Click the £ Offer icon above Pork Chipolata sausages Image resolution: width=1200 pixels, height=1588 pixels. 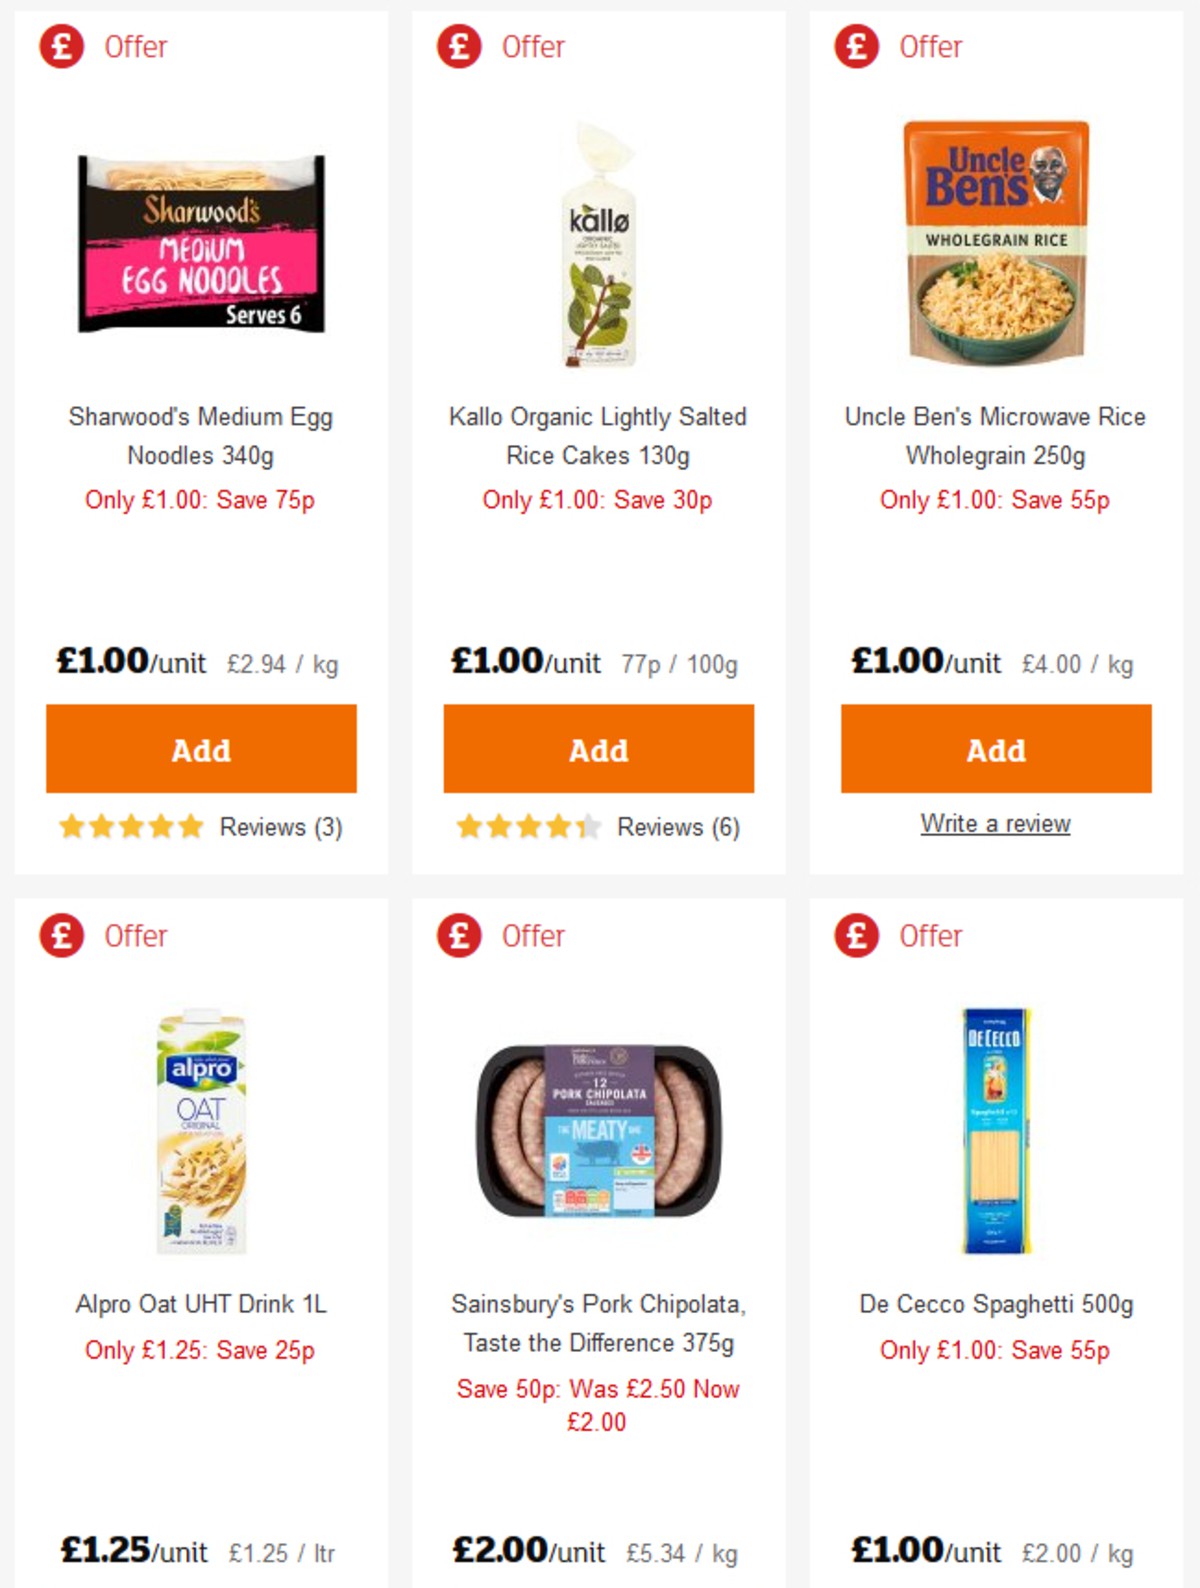coord(457,936)
